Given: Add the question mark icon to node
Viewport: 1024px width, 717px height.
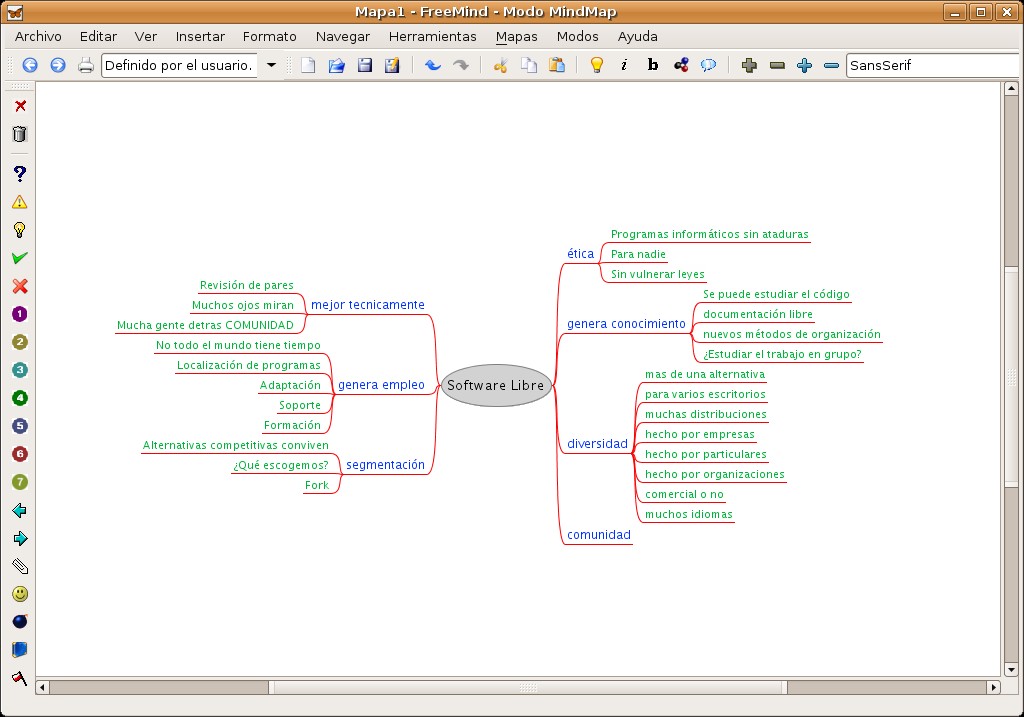Looking at the screenshot, I should click(x=20, y=174).
